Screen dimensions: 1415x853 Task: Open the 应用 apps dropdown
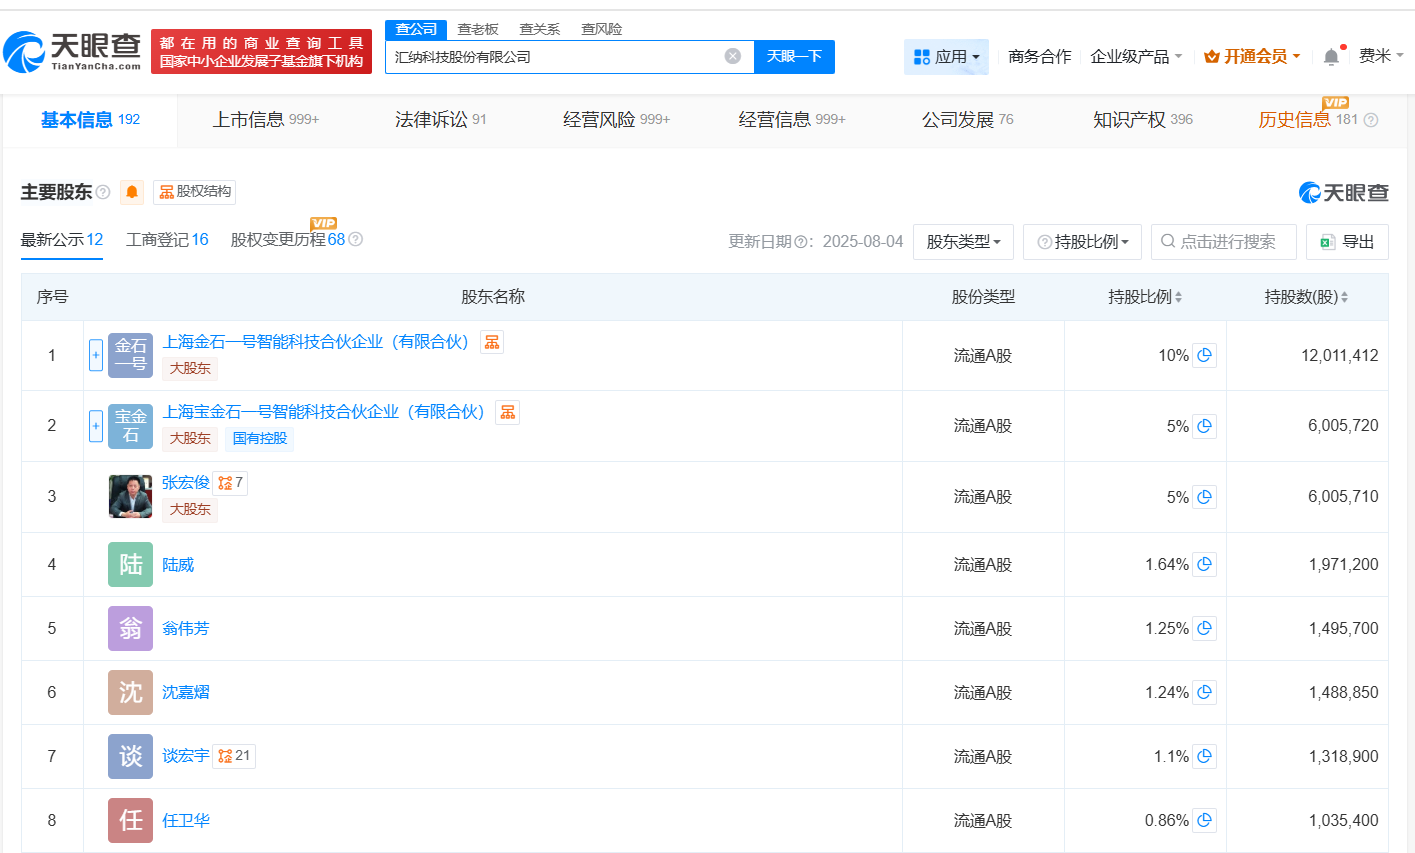coord(946,56)
